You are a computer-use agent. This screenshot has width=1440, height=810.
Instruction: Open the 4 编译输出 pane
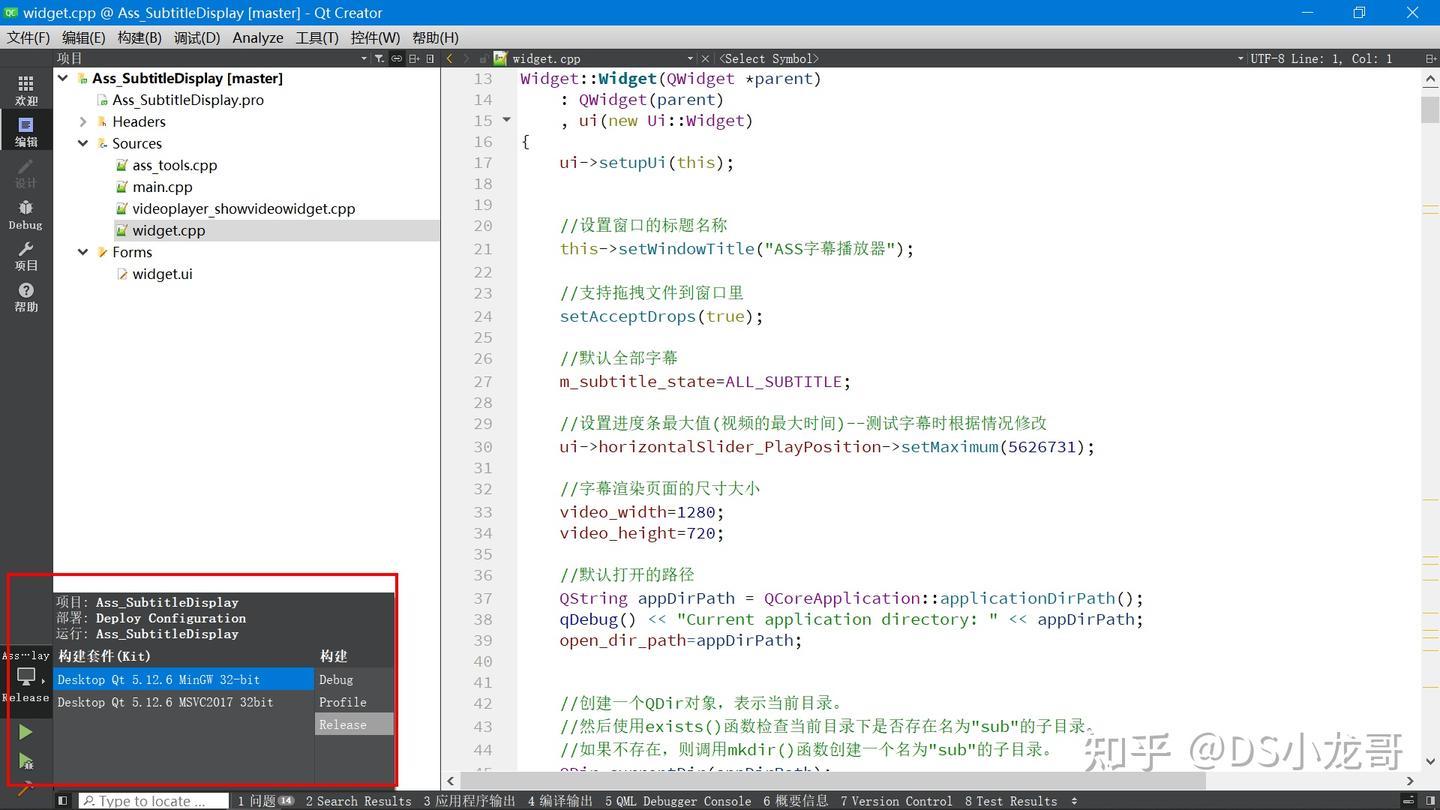pyautogui.click(x=560, y=801)
